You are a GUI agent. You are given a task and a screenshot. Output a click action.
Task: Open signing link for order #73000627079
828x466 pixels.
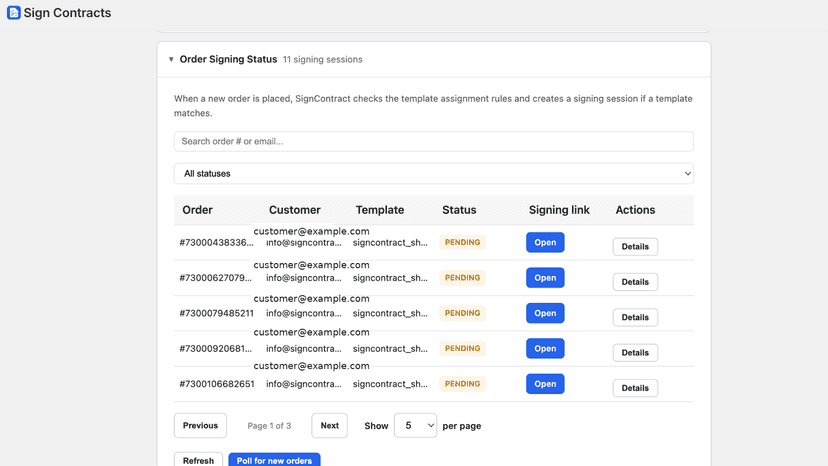545,278
